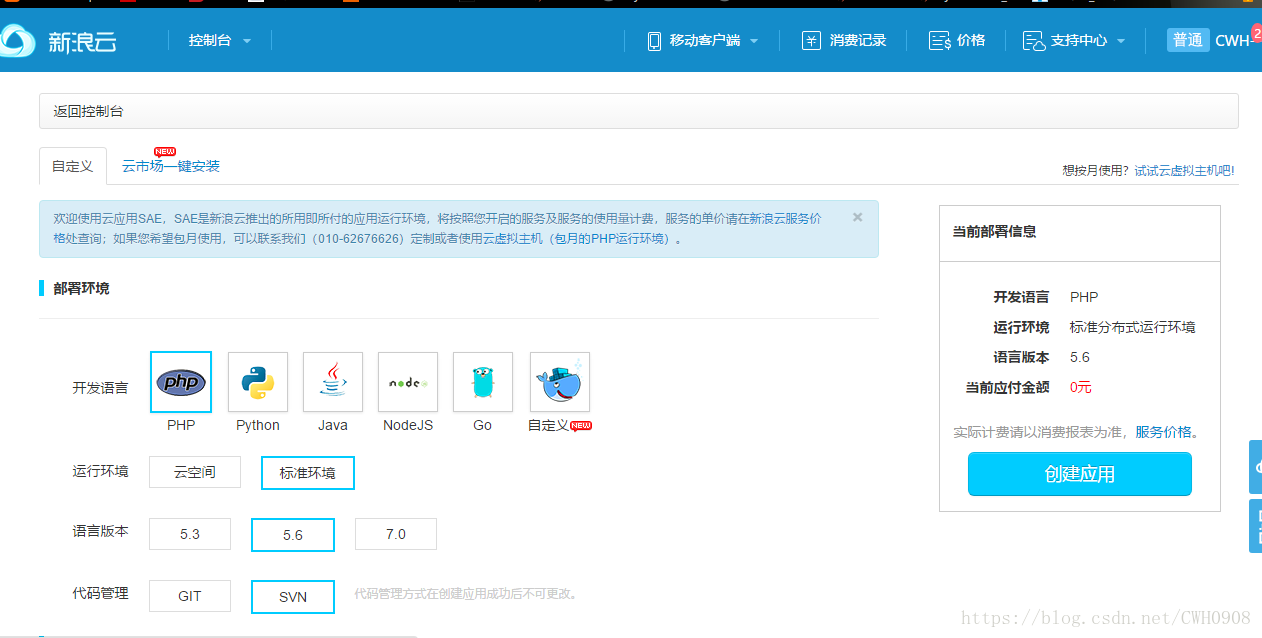Viewport: 1262px width, 638px height.
Task: Expand the 支持中心 dropdown arrow
Action: [x=1121, y=41]
